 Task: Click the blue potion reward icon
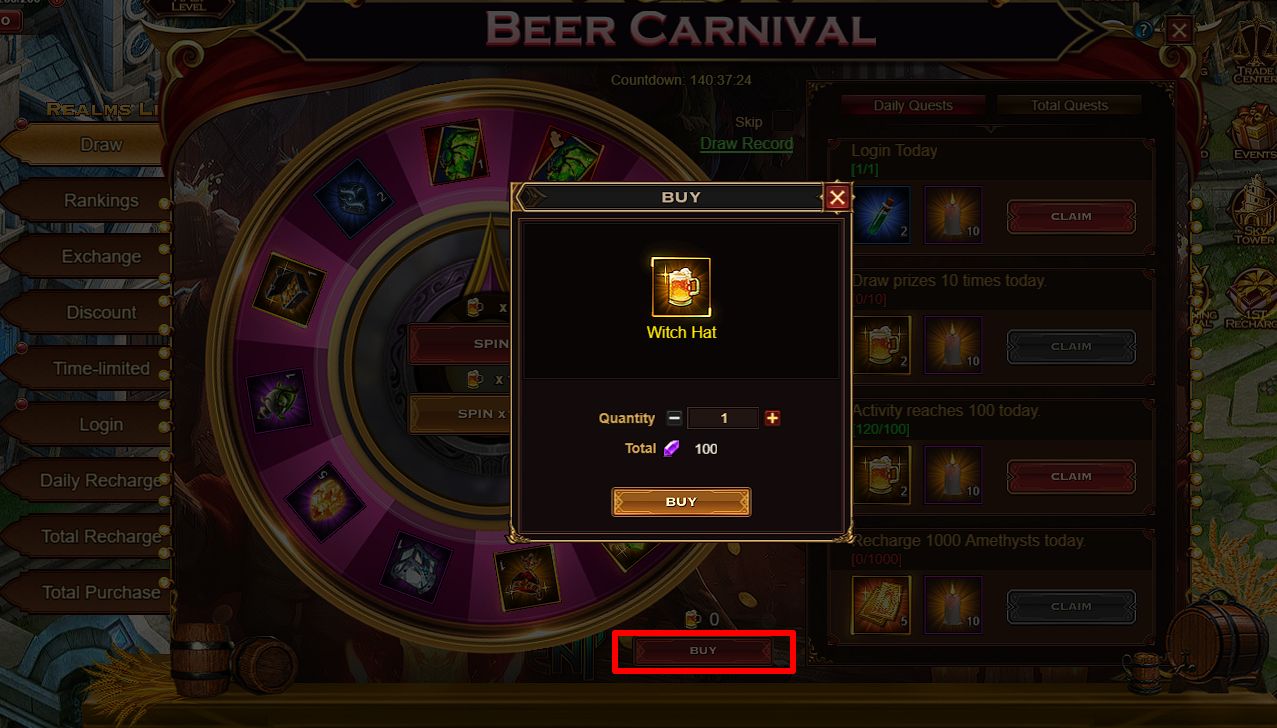point(881,215)
